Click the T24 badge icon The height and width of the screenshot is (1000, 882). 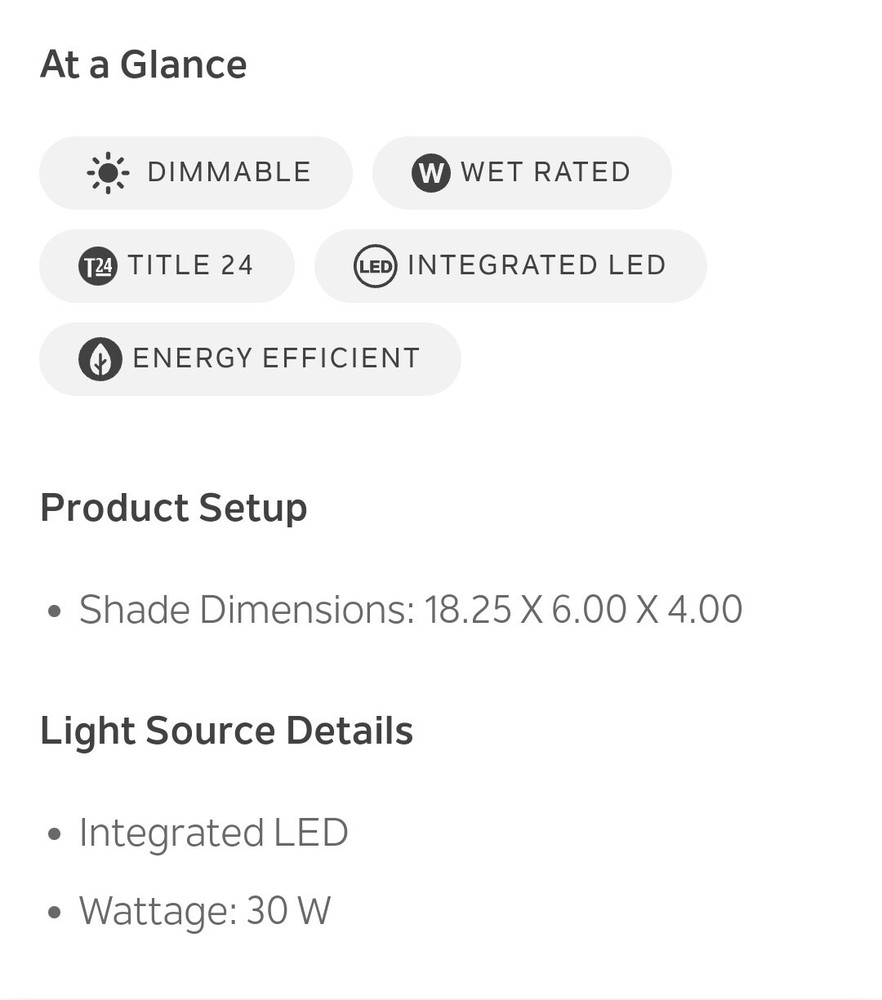98,266
